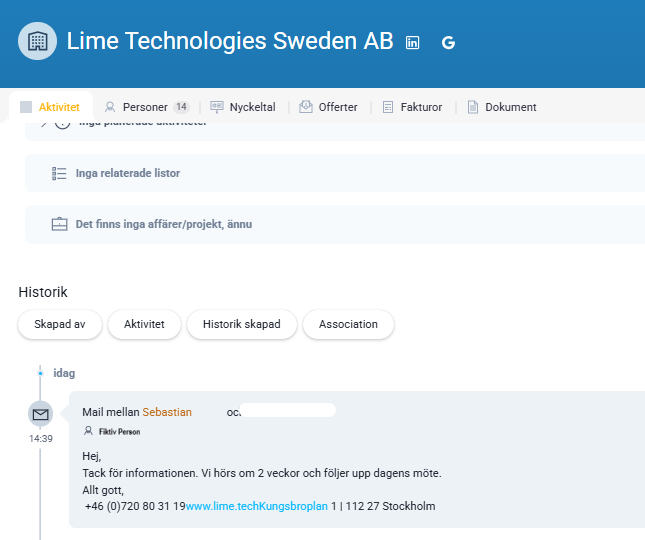Click the Fiktiv Person label
This screenshot has height=540, width=645.
pos(119,431)
